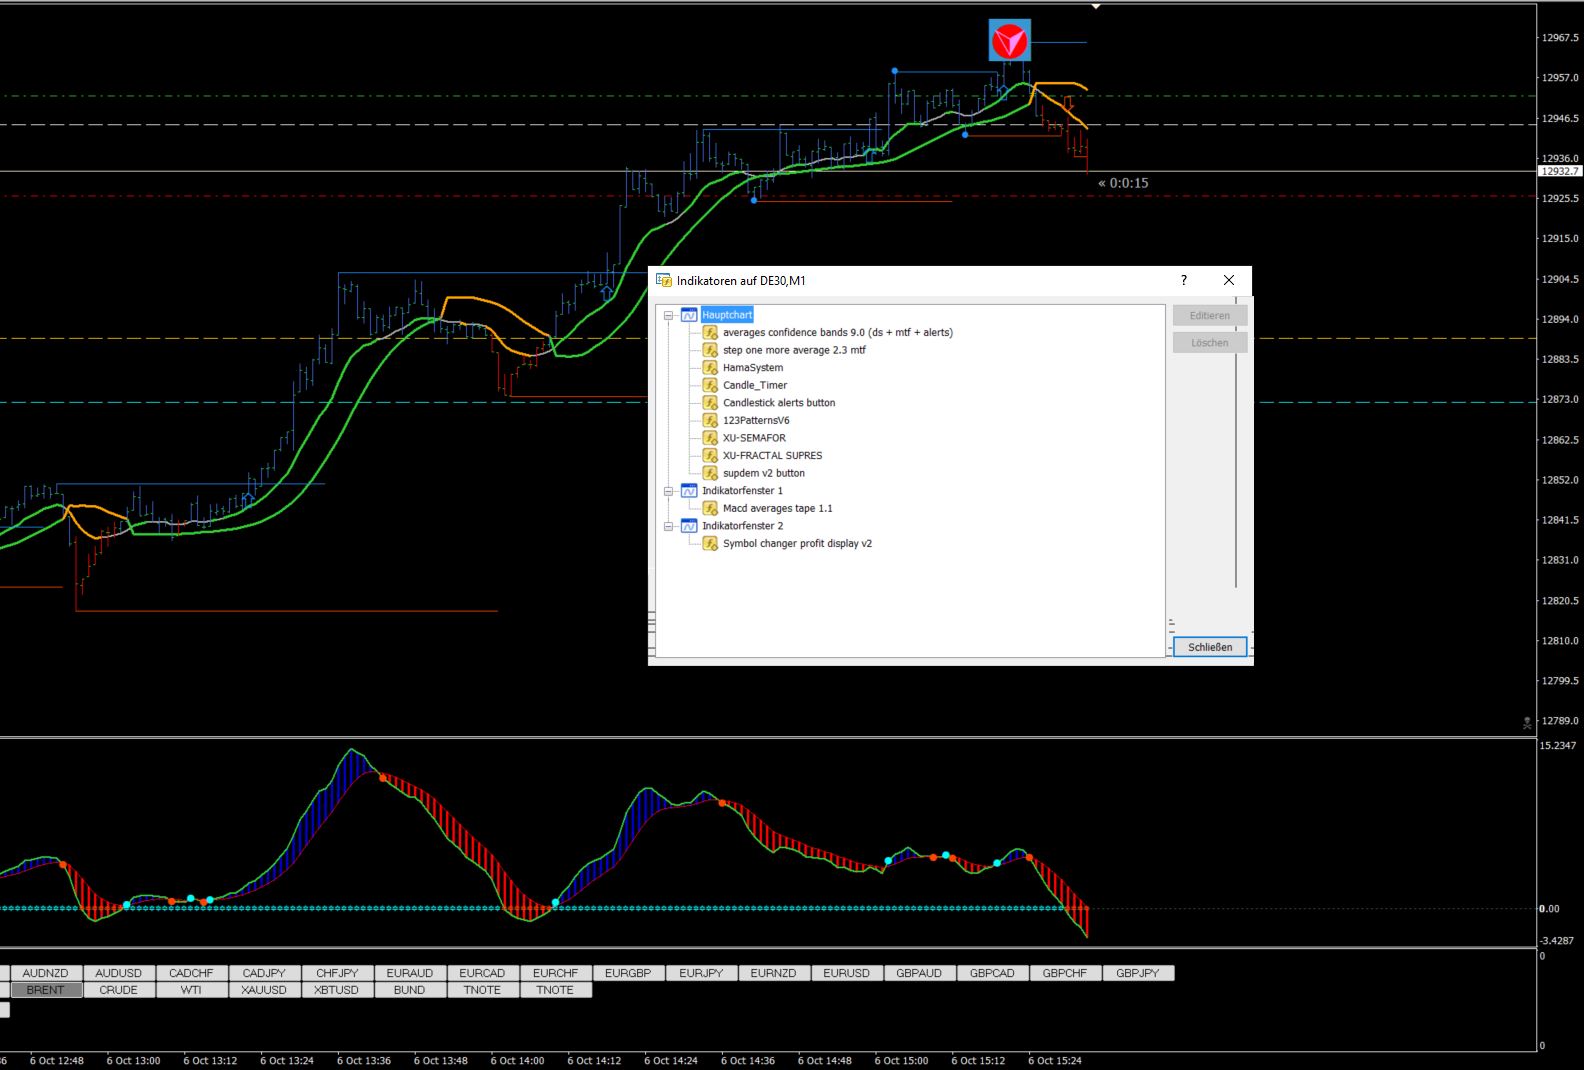Click the Hauptchart window icon in the tree
Image resolution: width=1584 pixels, height=1070 pixels.
pos(689,315)
